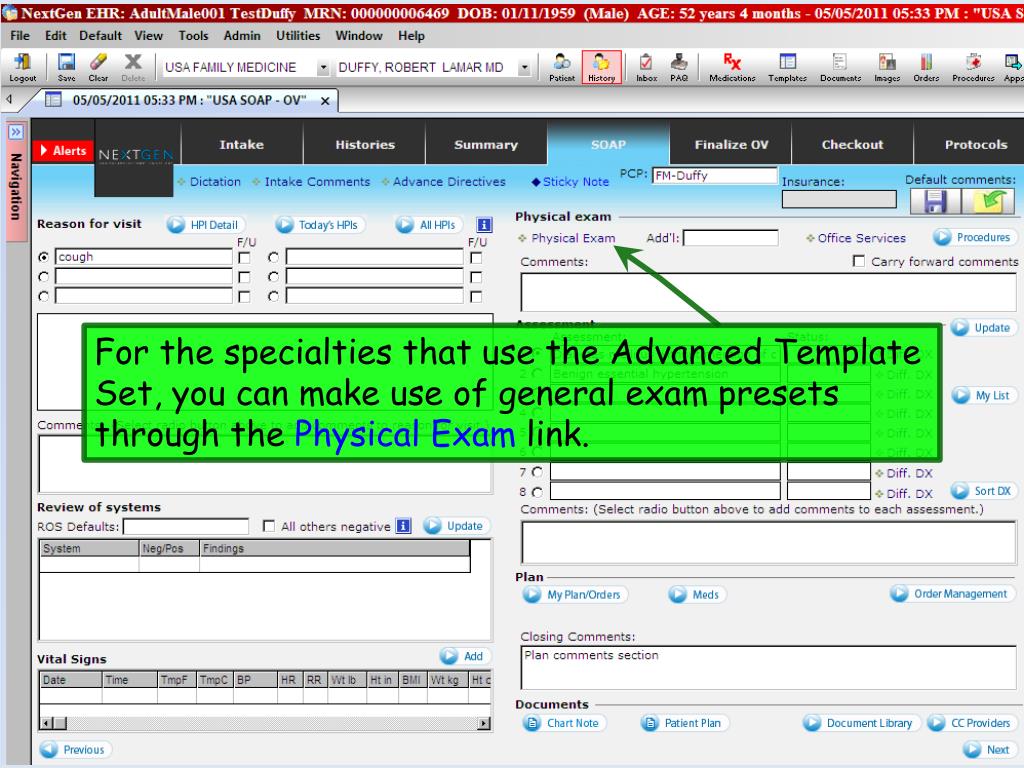Screen dimensions: 1024x768
Task: Click the Save toolbar icon
Action: (x=67, y=67)
